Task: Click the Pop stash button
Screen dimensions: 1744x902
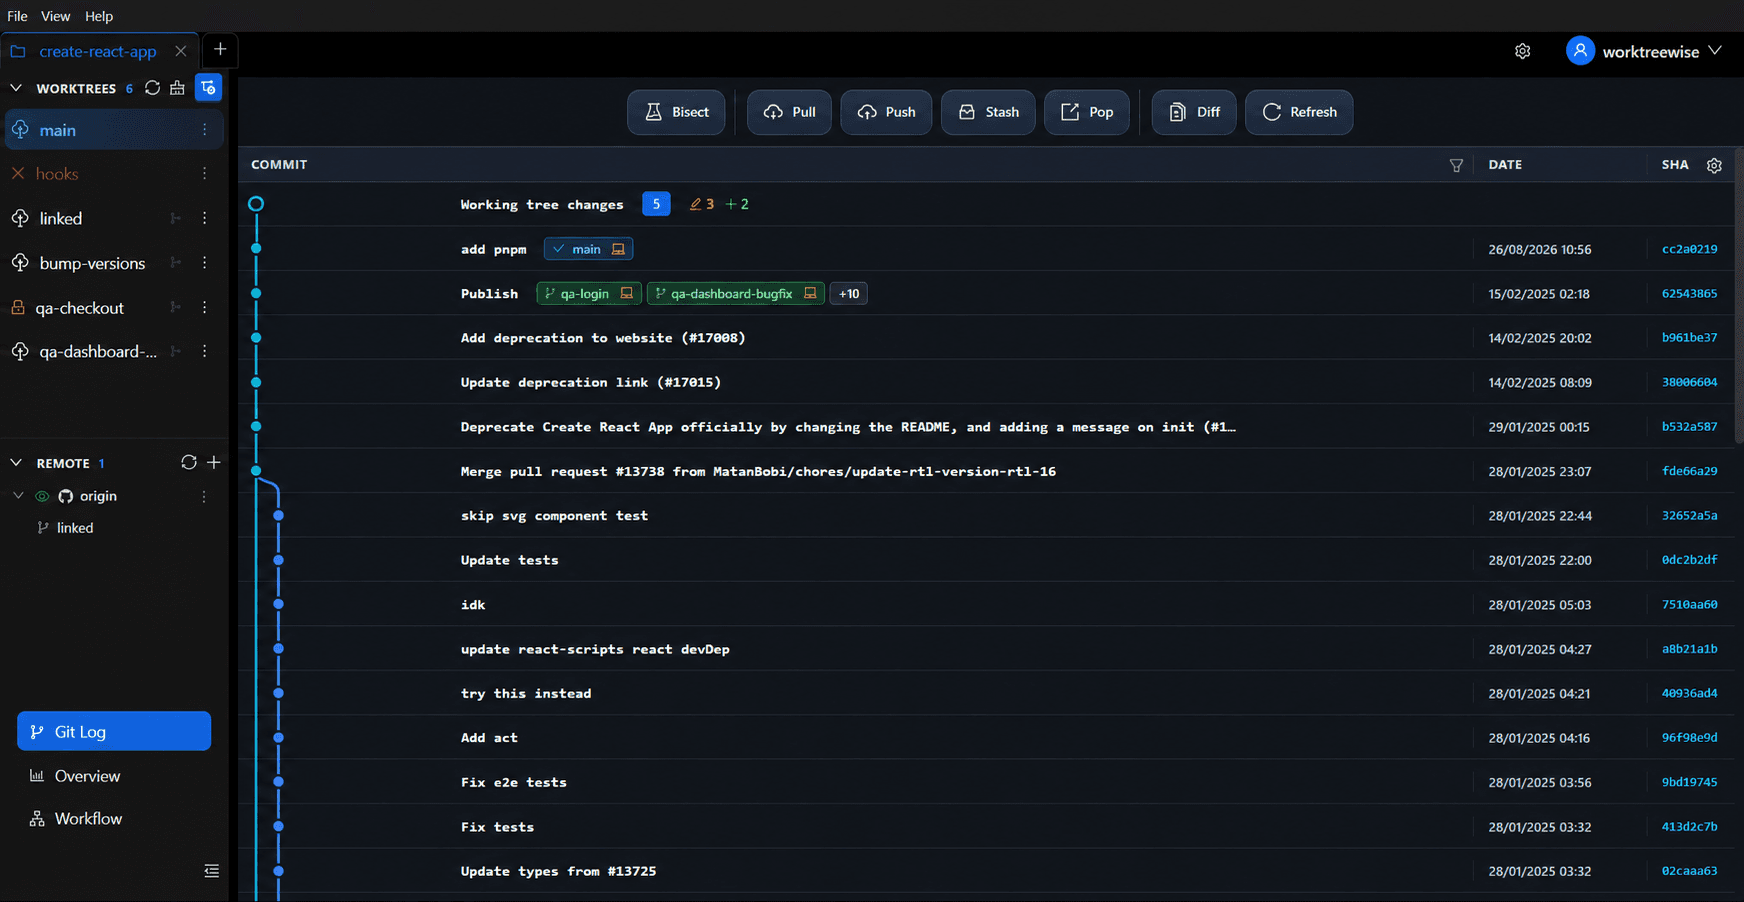Action: click(1087, 112)
